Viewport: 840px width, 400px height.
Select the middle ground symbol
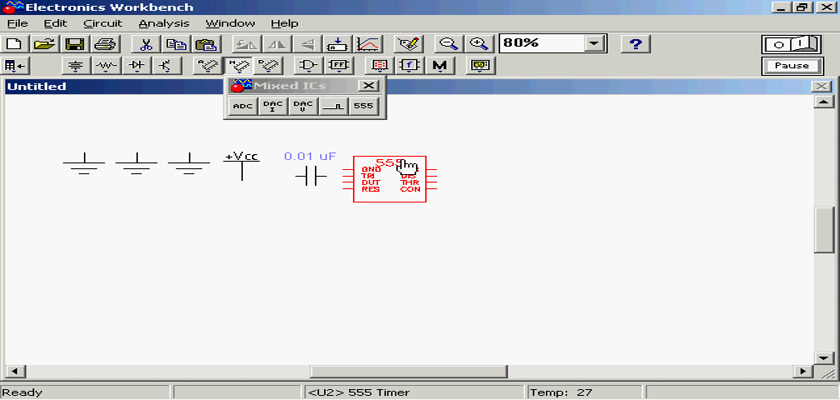(136, 164)
